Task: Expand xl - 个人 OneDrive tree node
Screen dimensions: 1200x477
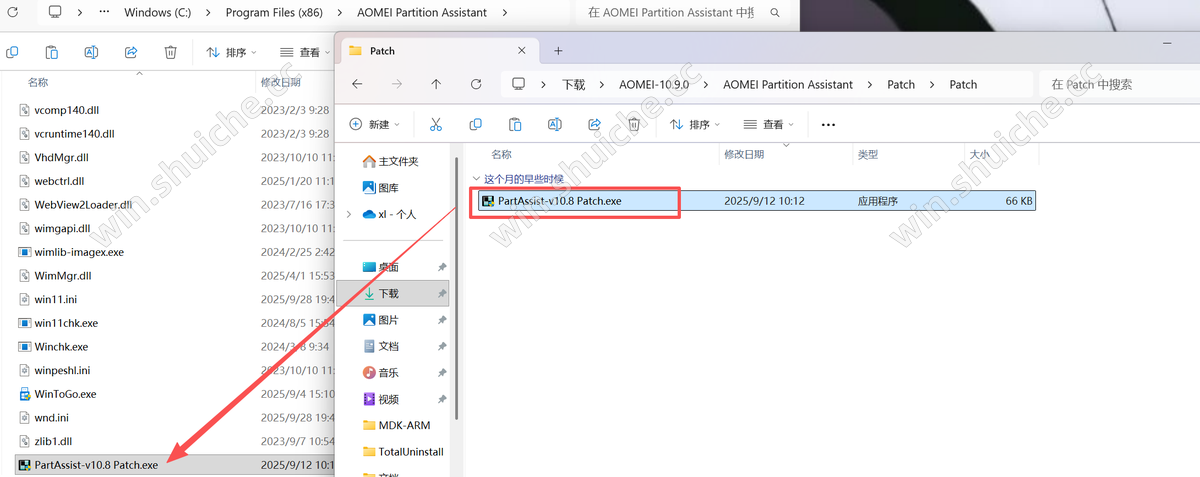Action: (x=348, y=214)
